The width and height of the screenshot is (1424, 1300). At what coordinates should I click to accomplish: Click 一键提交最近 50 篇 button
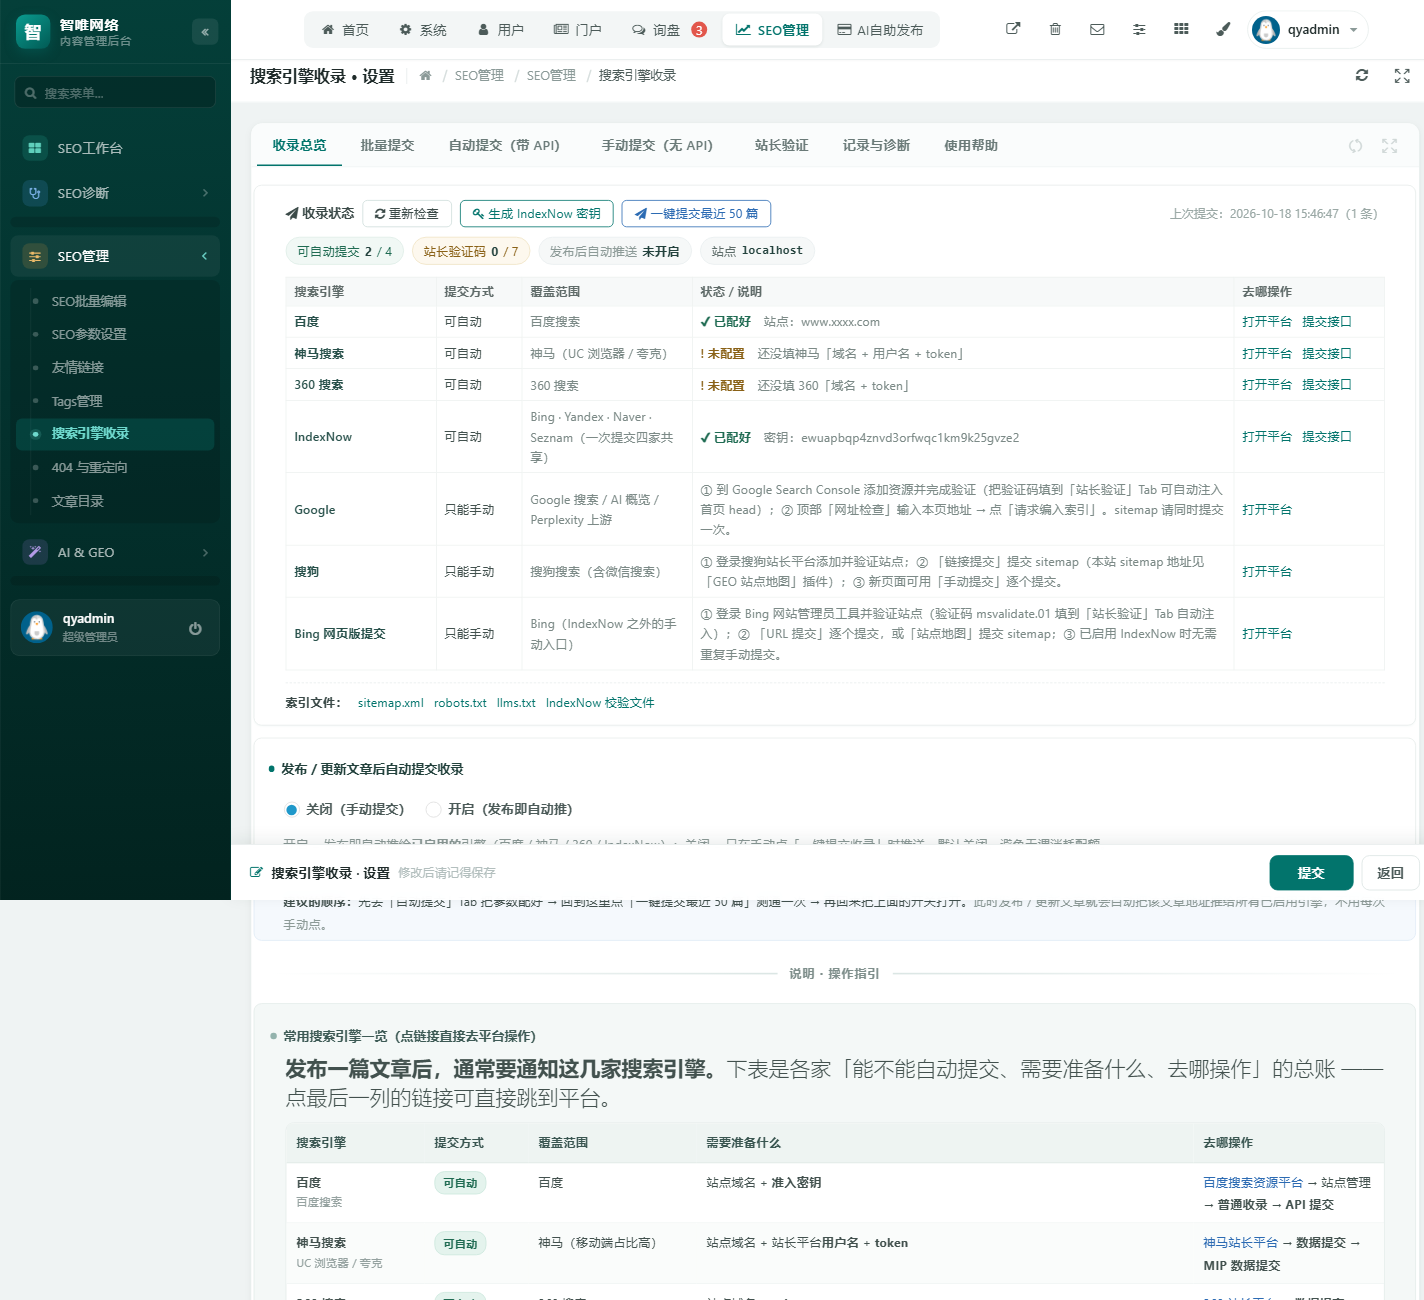tap(696, 214)
